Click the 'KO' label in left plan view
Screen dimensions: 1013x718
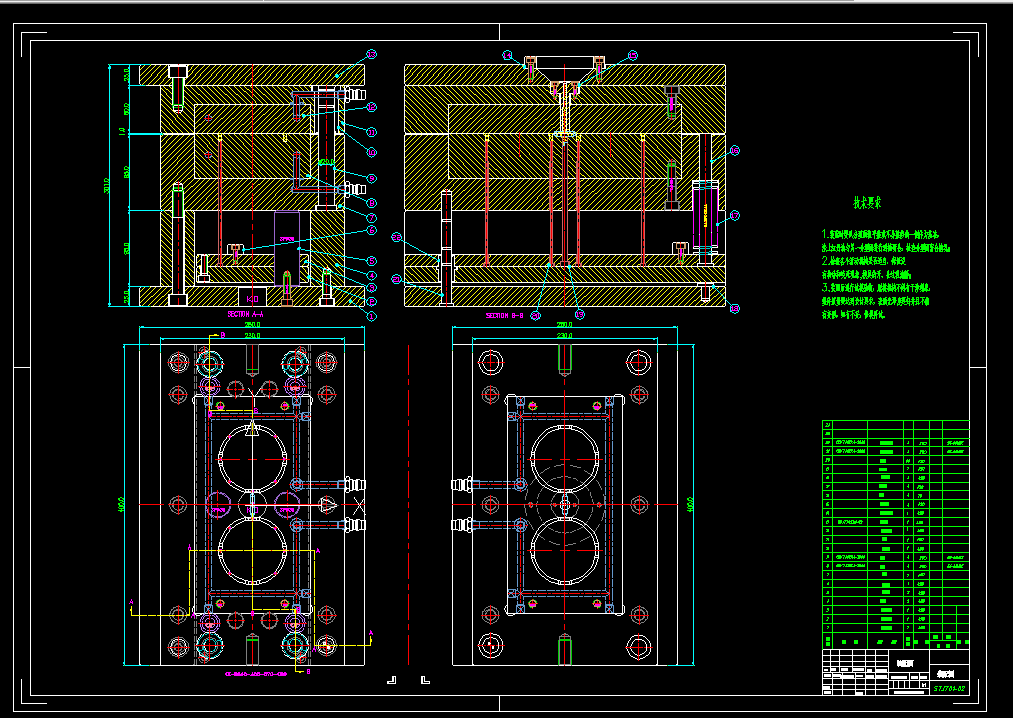pos(253,510)
